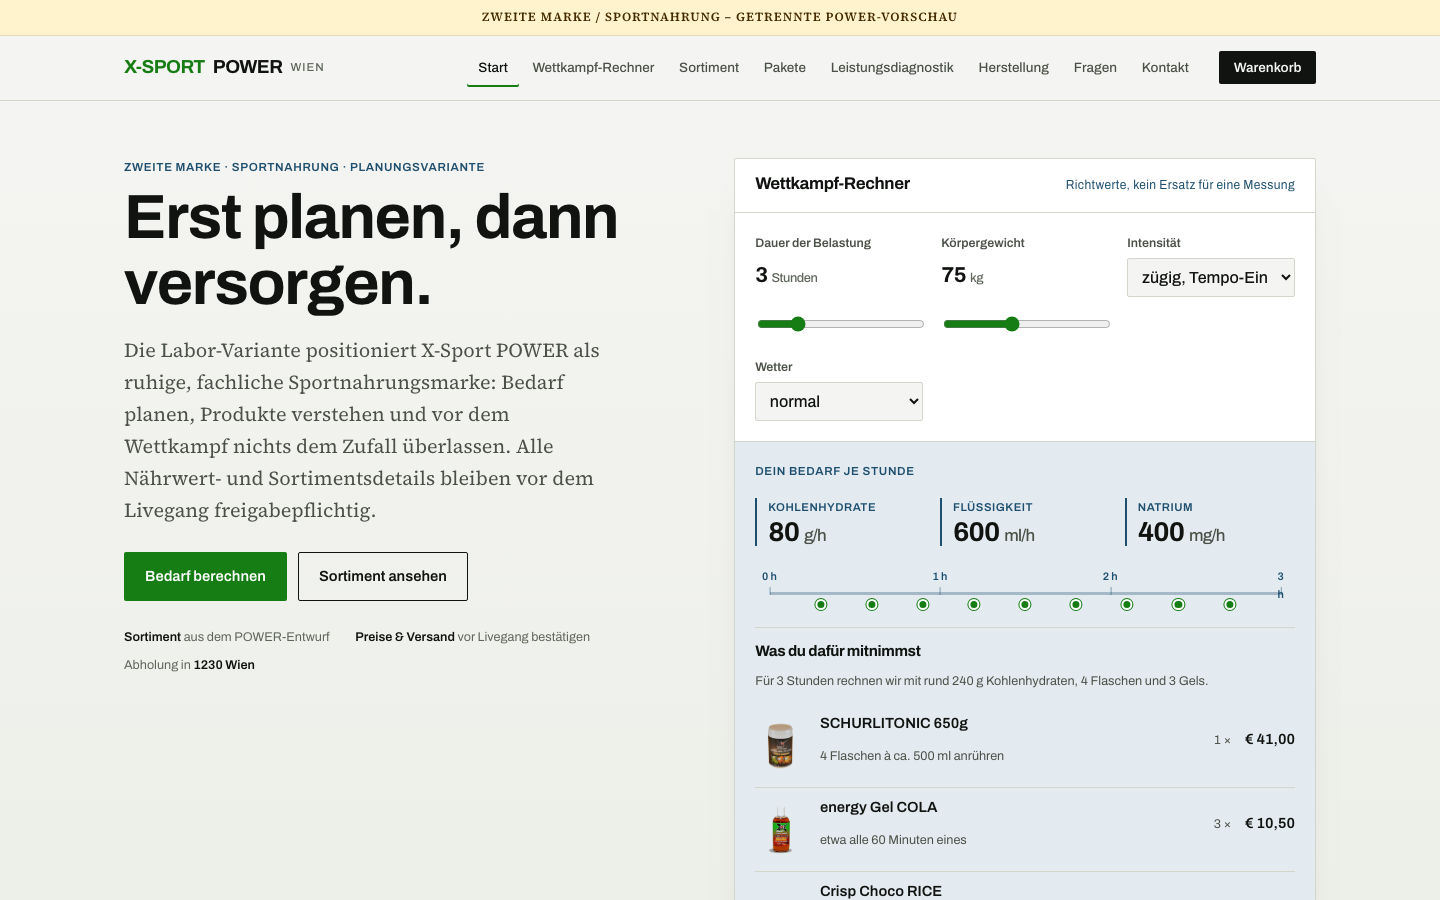
Task: Click the '600 ml/h' Flüssigkeit value
Action: [x=994, y=532]
